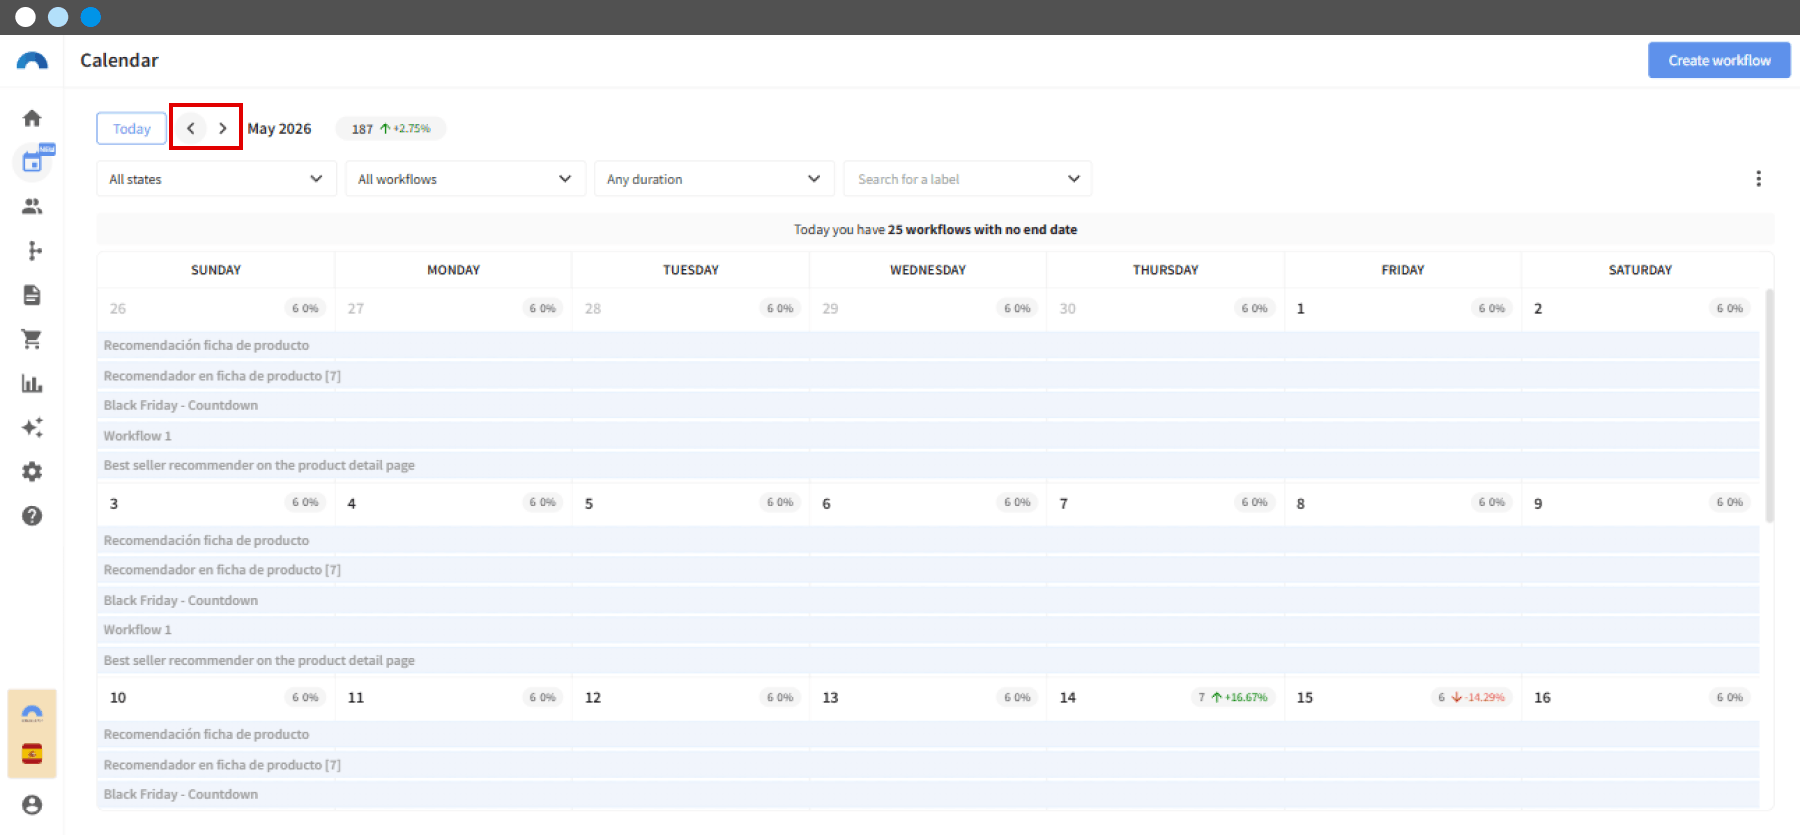The width and height of the screenshot is (1800, 835).
Task: Open the help question mark icon
Action: pos(32,516)
